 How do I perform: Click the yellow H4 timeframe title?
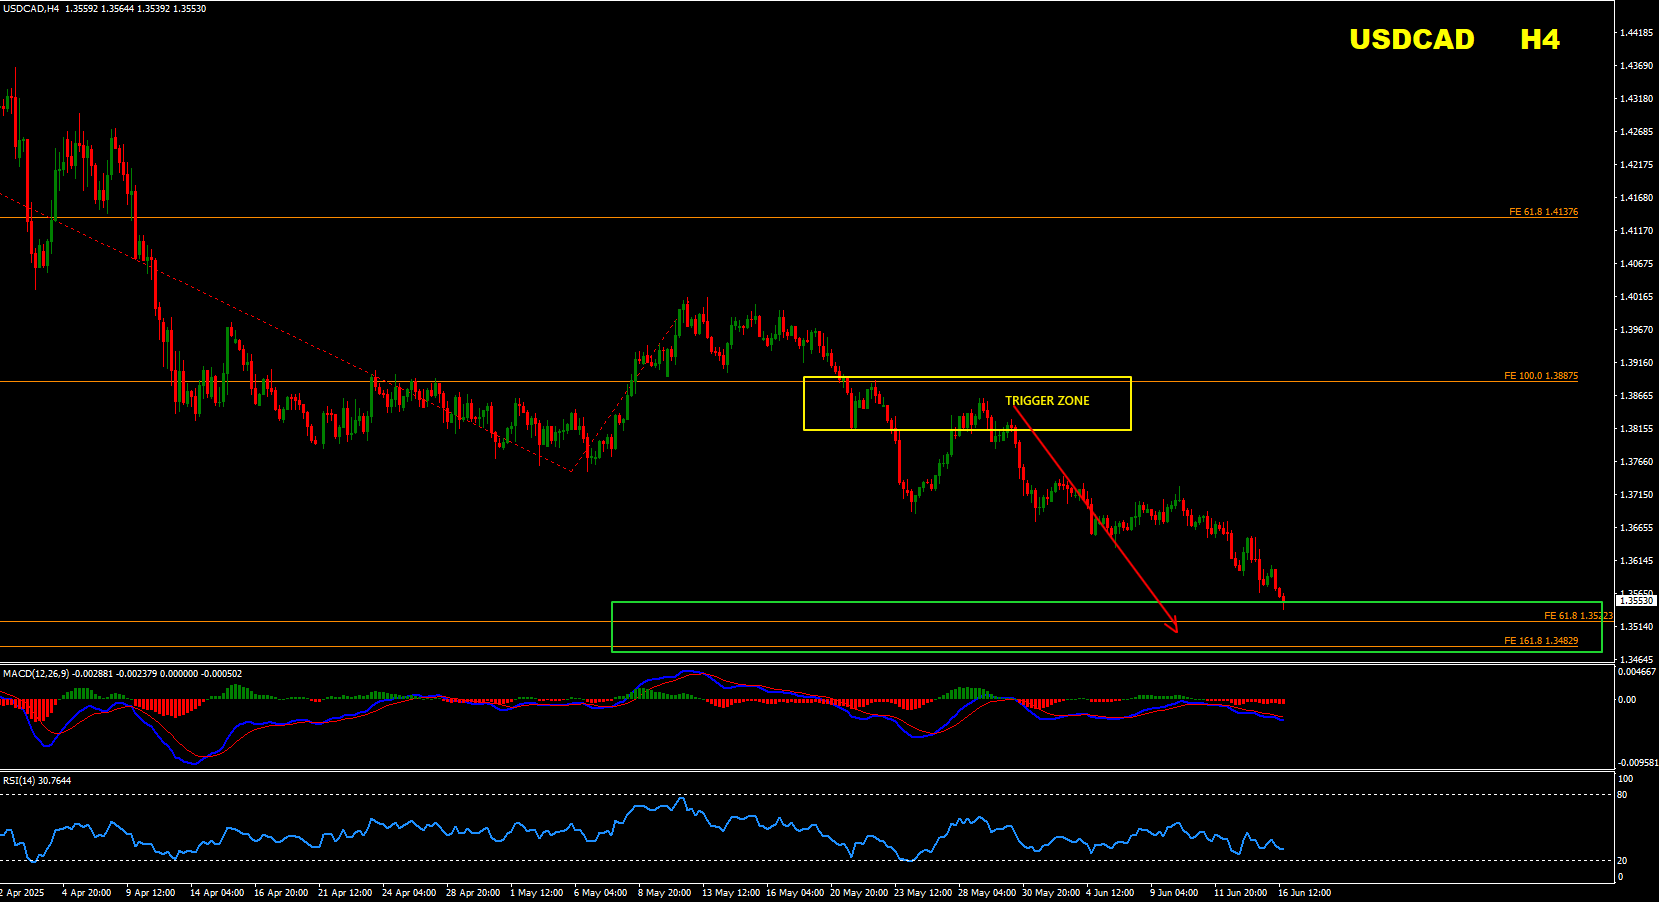(x=1539, y=39)
